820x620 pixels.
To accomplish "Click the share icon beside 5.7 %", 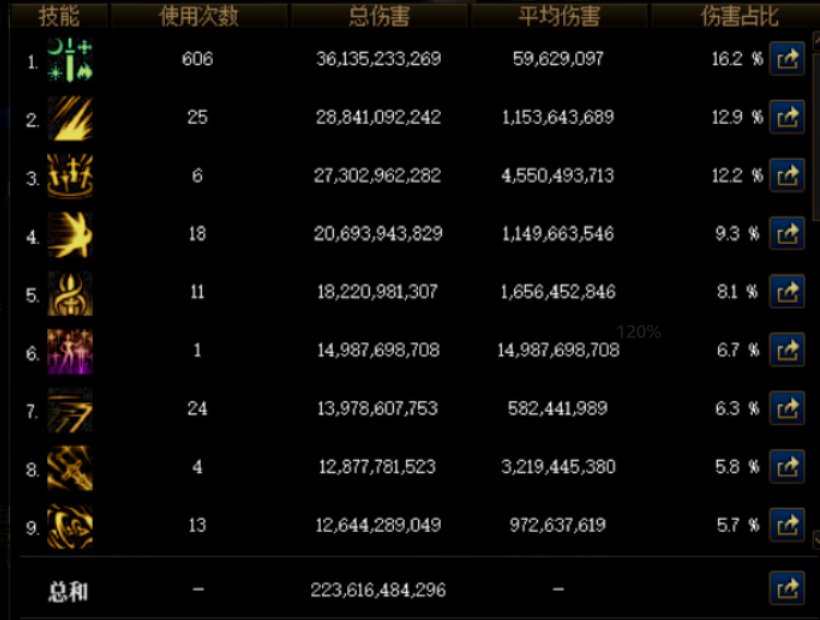I will [x=787, y=525].
